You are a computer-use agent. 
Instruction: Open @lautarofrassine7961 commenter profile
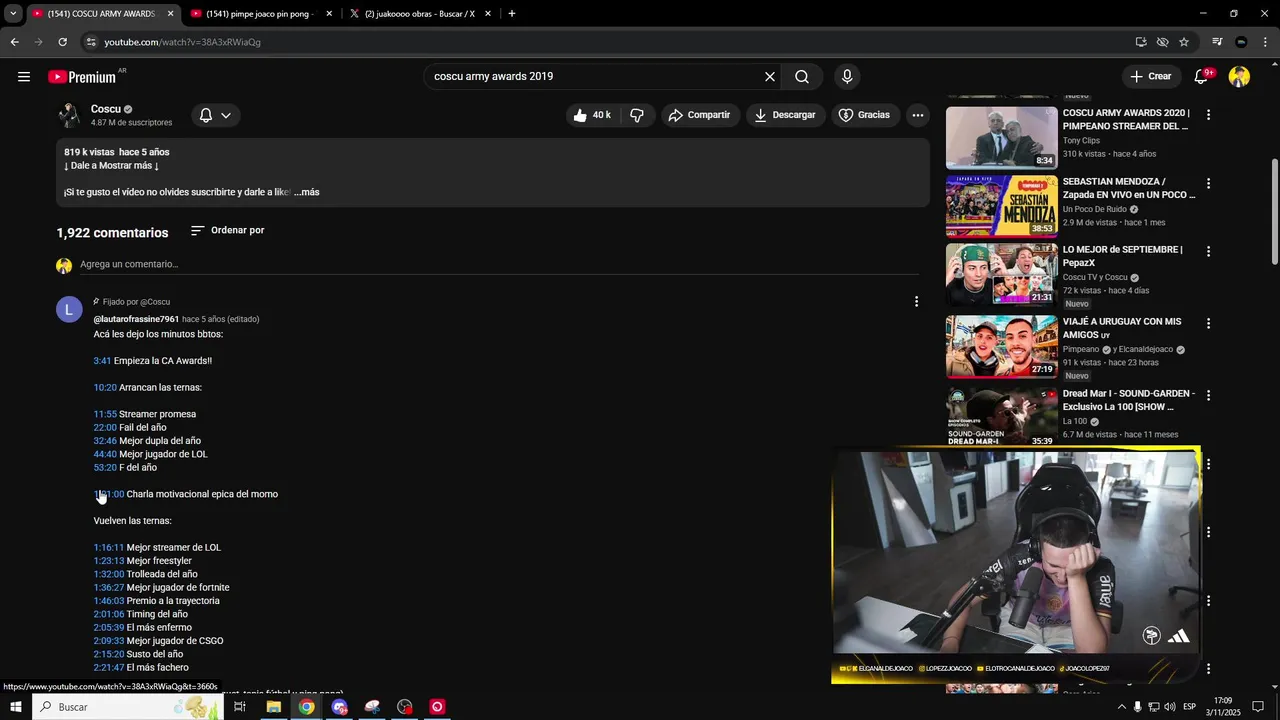coord(136,319)
